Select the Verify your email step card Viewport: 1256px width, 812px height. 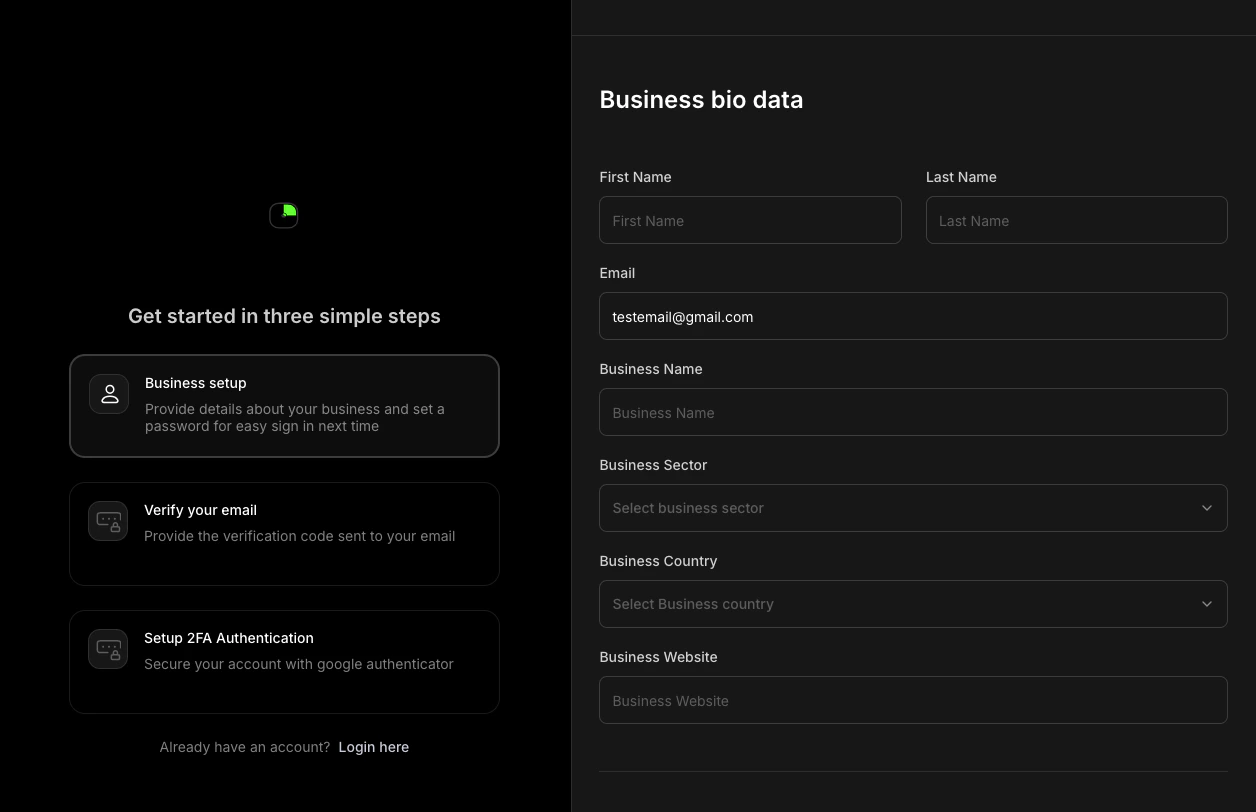point(284,533)
